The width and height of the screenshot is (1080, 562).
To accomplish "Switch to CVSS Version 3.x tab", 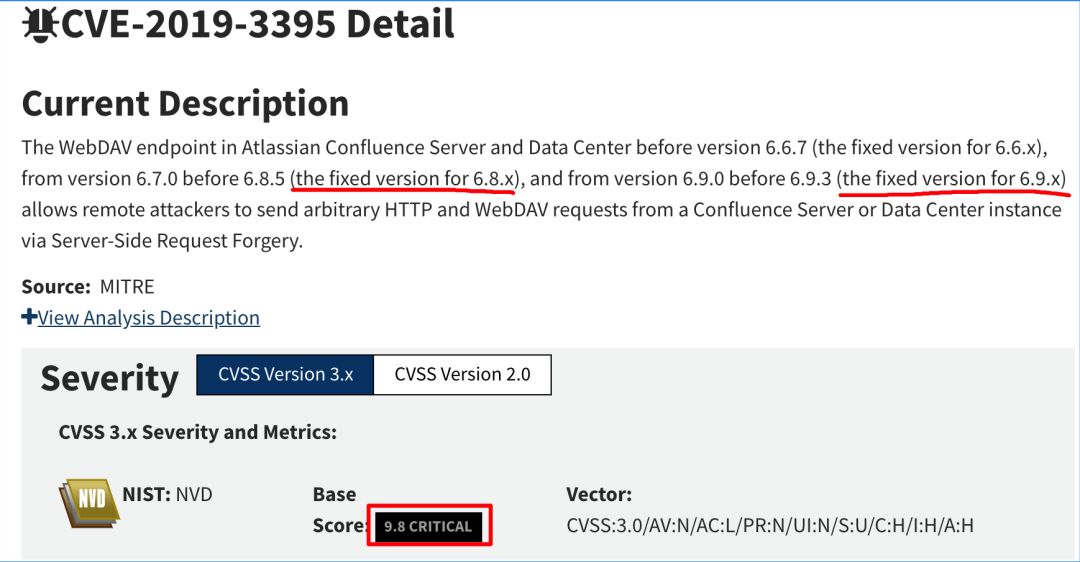I will (285, 375).
